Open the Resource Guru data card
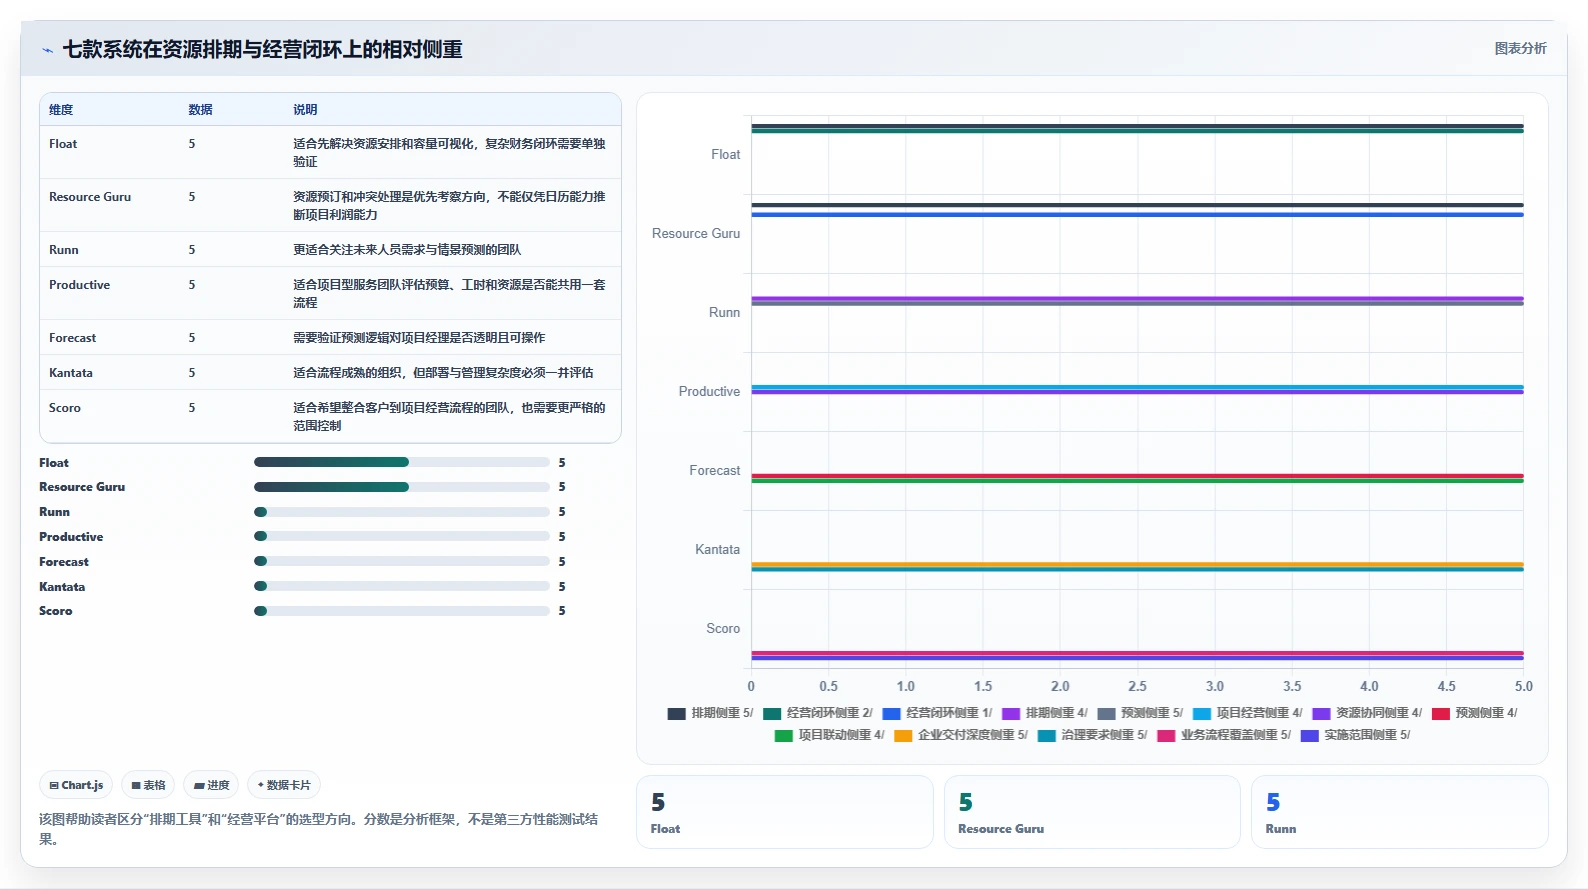1588x889 pixels. pos(1092,812)
